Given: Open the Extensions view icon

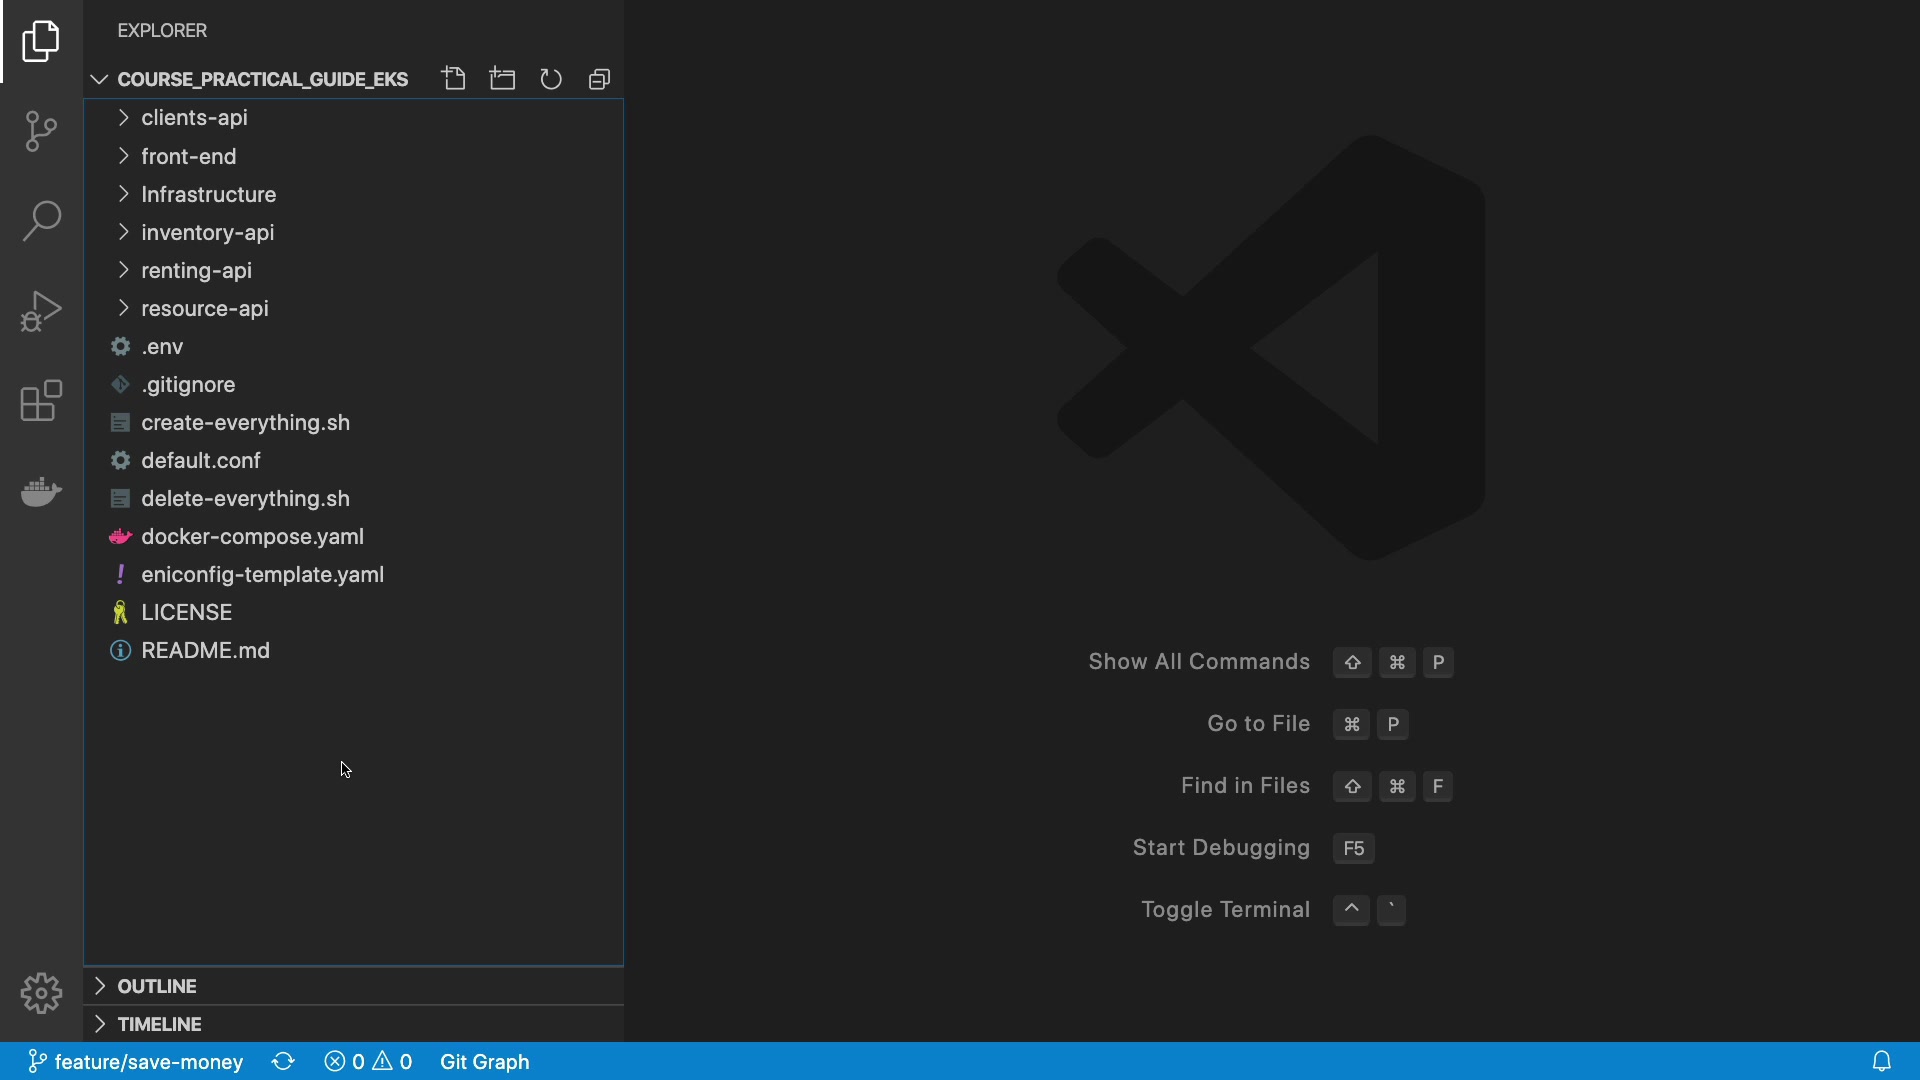Looking at the screenshot, I should point(41,401).
